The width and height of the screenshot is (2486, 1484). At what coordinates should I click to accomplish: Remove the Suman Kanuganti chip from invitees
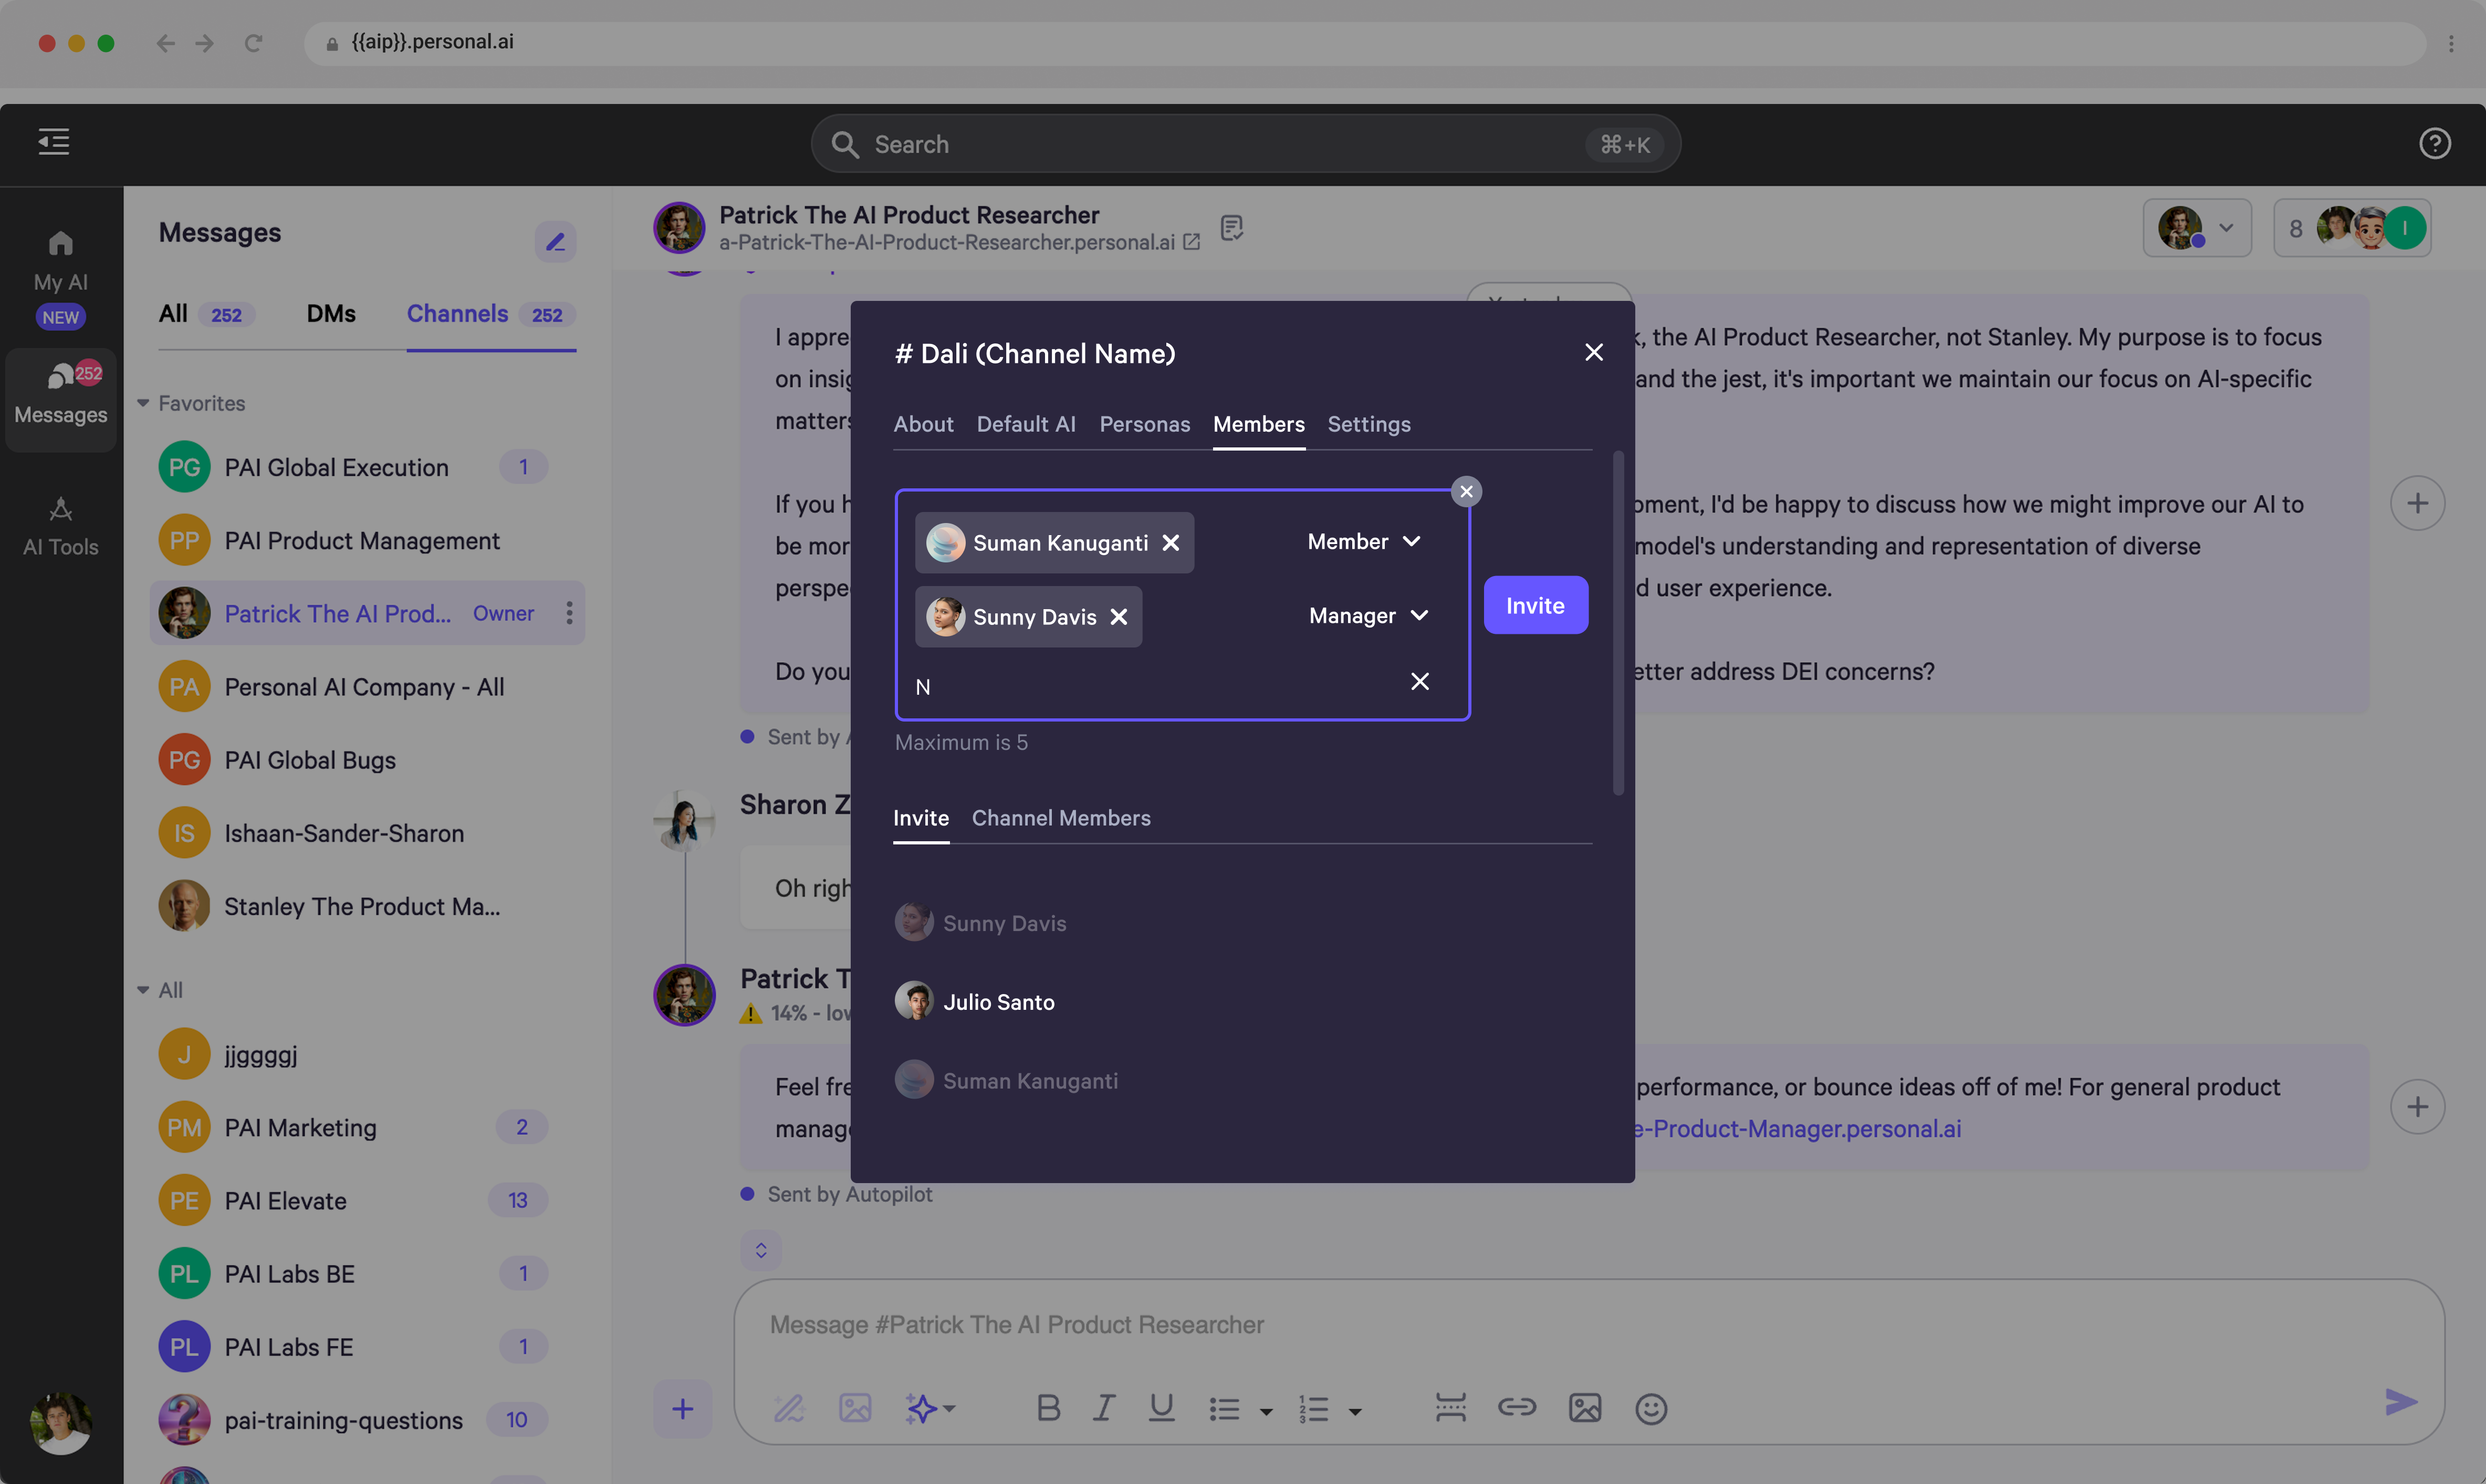click(x=1171, y=543)
